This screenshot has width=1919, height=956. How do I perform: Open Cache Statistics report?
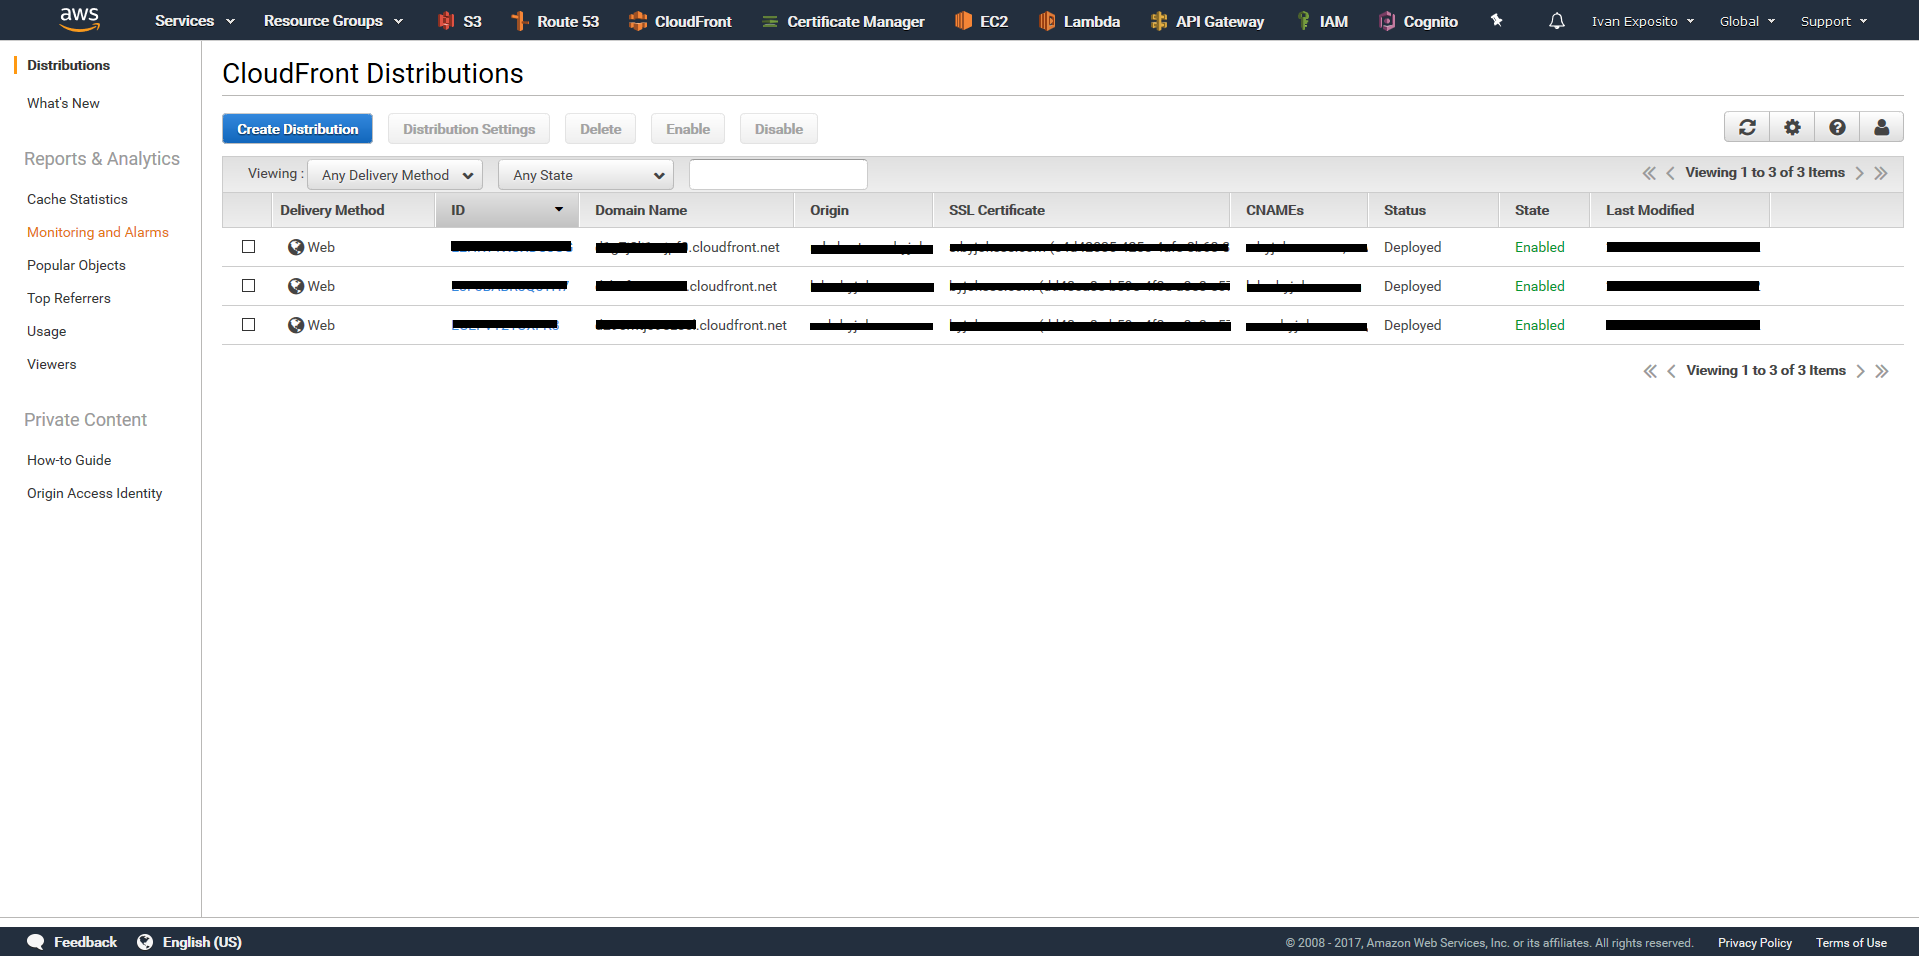click(x=77, y=199)
